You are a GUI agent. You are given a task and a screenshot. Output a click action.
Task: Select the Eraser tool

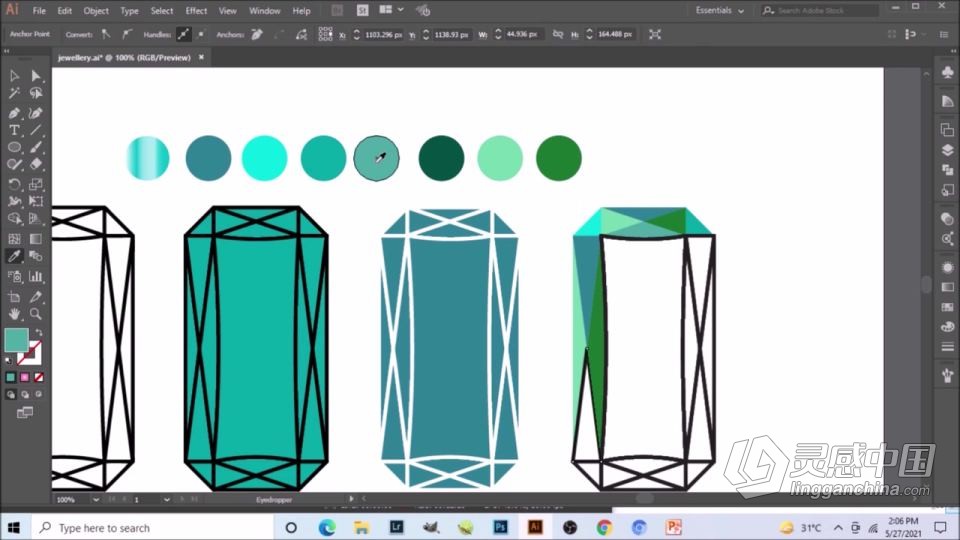[x=36, y=164]
